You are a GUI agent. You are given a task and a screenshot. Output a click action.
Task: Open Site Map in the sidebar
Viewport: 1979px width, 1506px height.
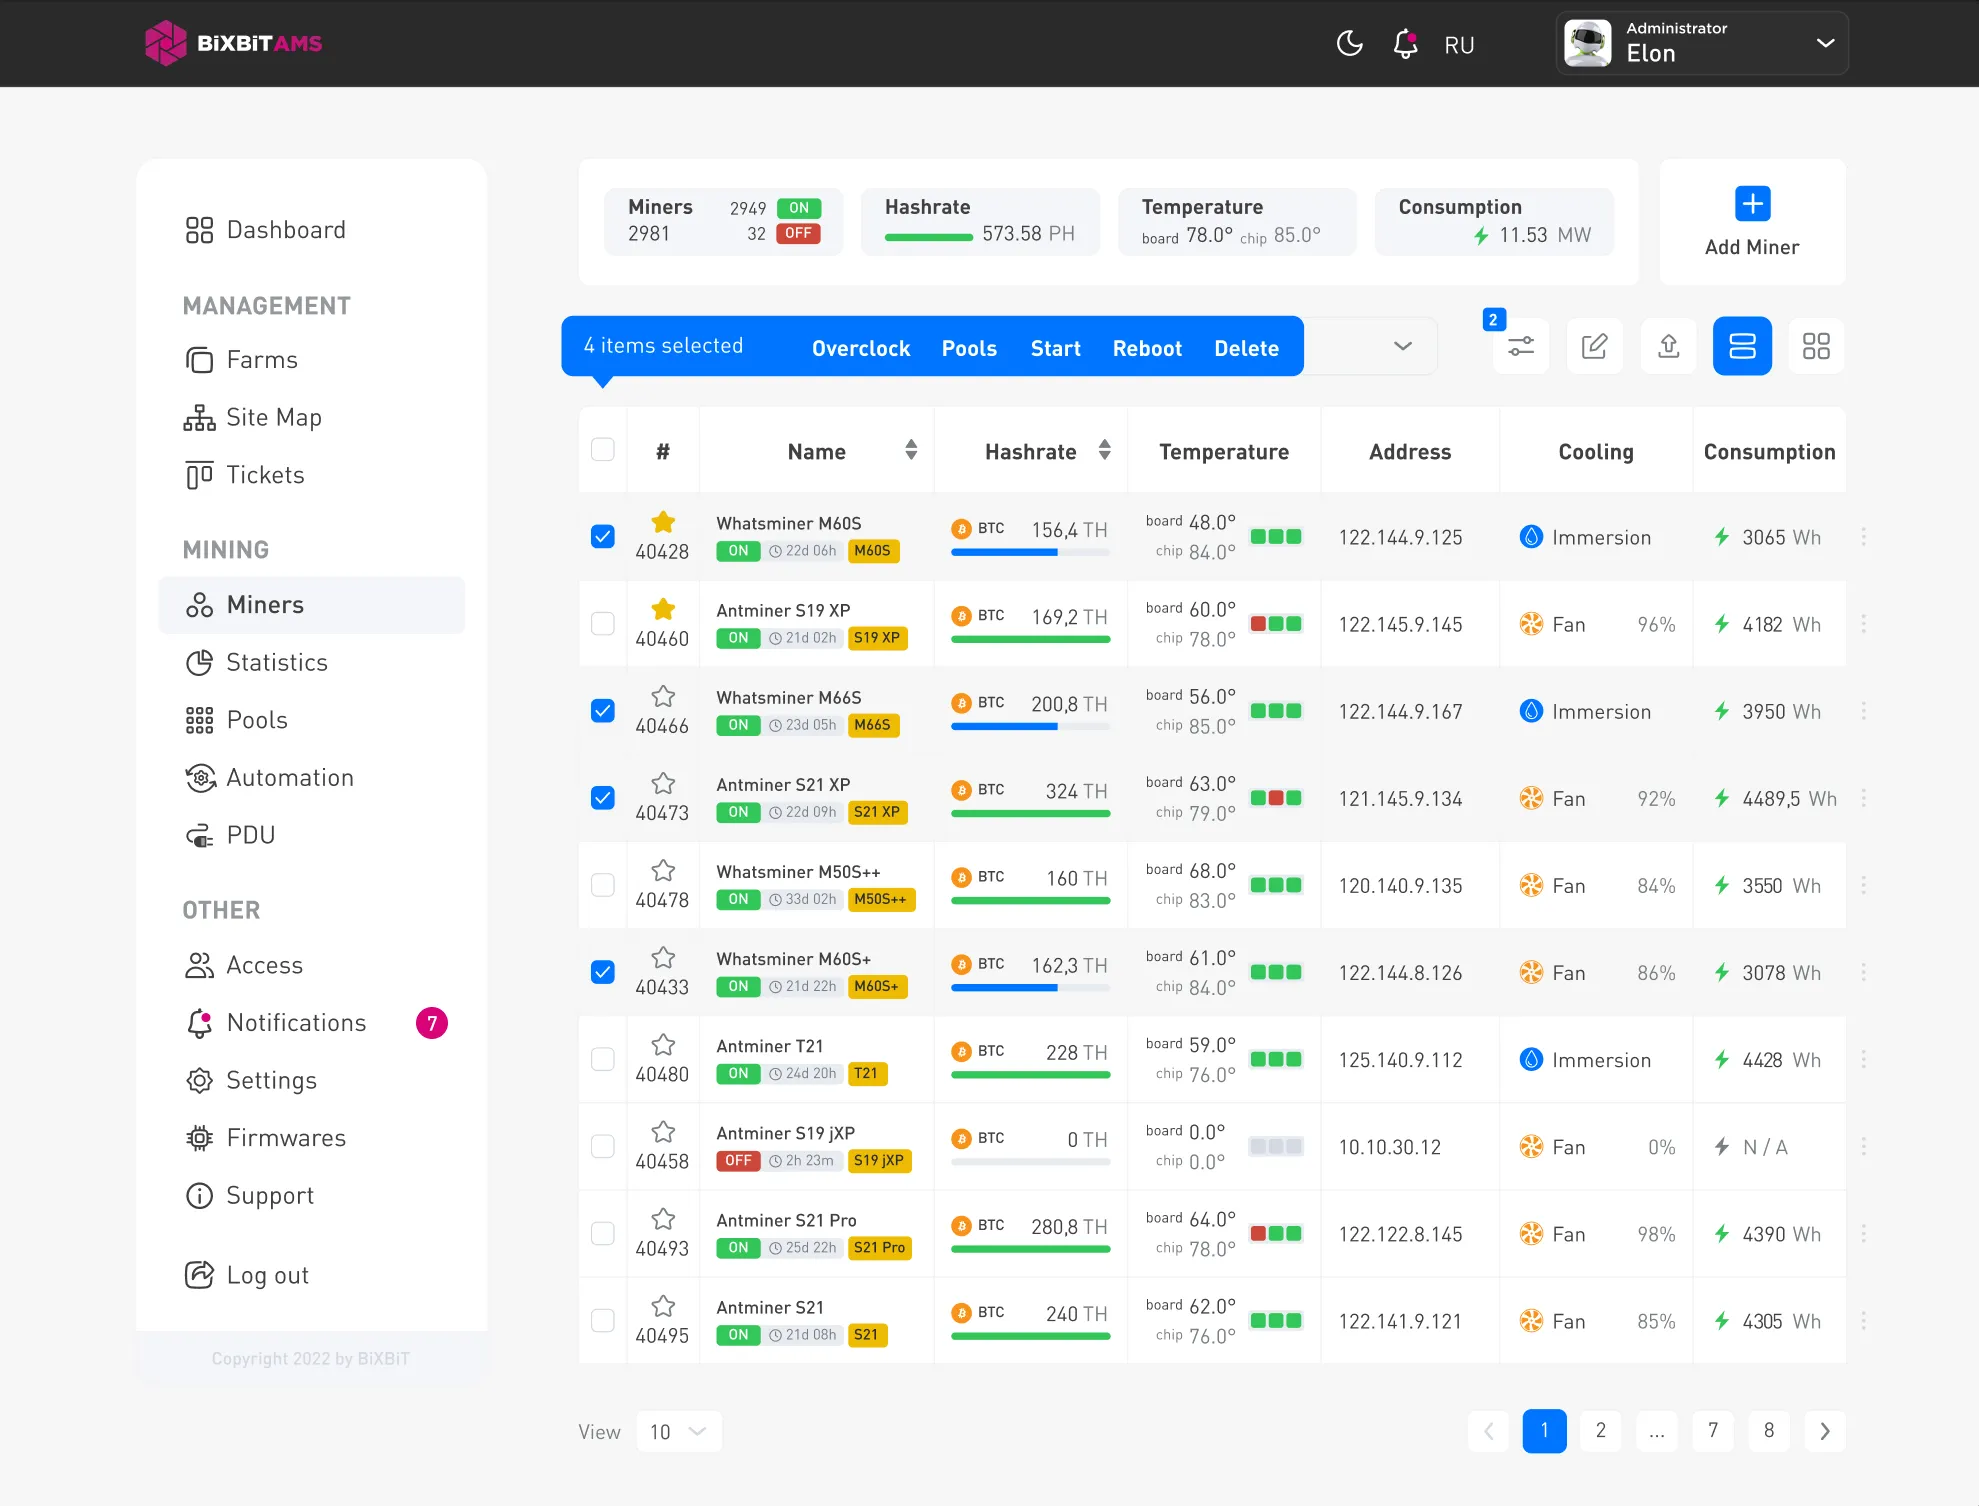(x=253, y=417)
